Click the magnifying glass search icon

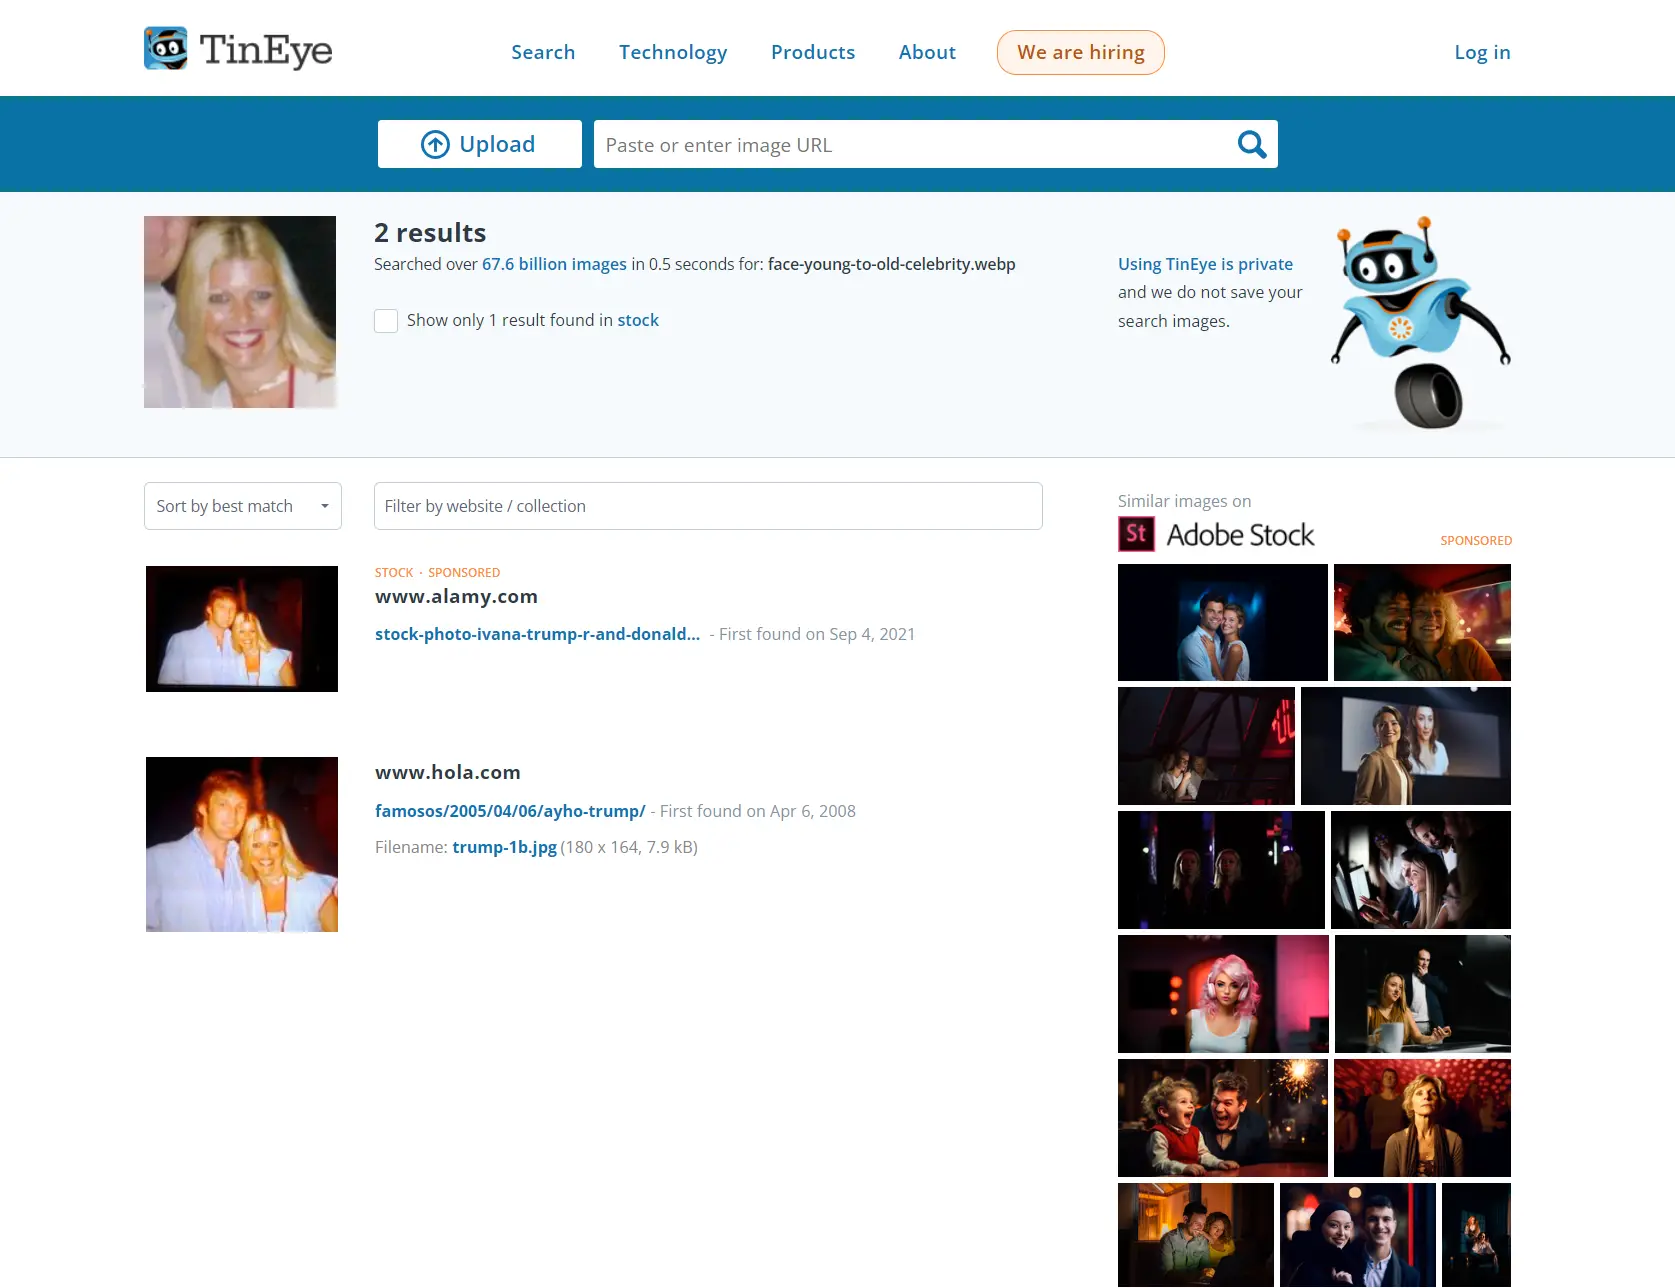(x=1251, y=145)
